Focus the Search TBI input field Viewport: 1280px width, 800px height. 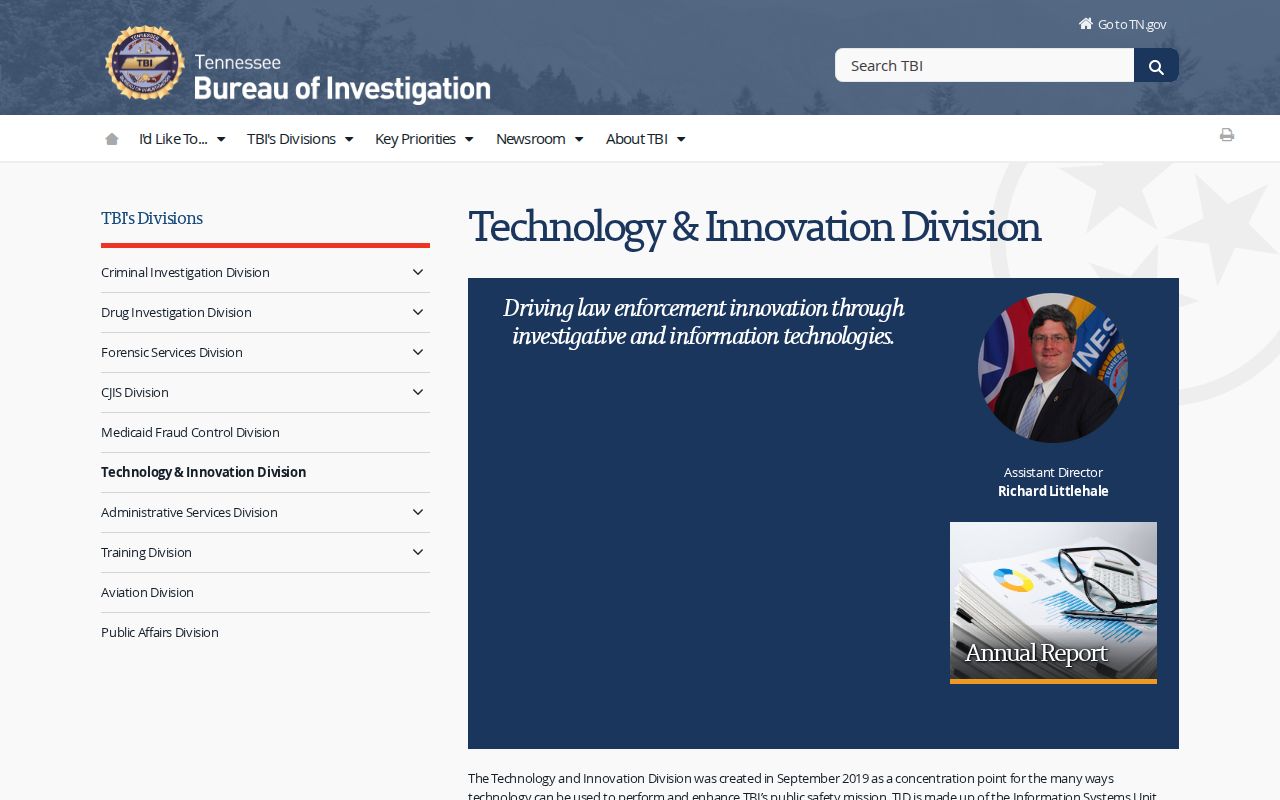[985, 65]
